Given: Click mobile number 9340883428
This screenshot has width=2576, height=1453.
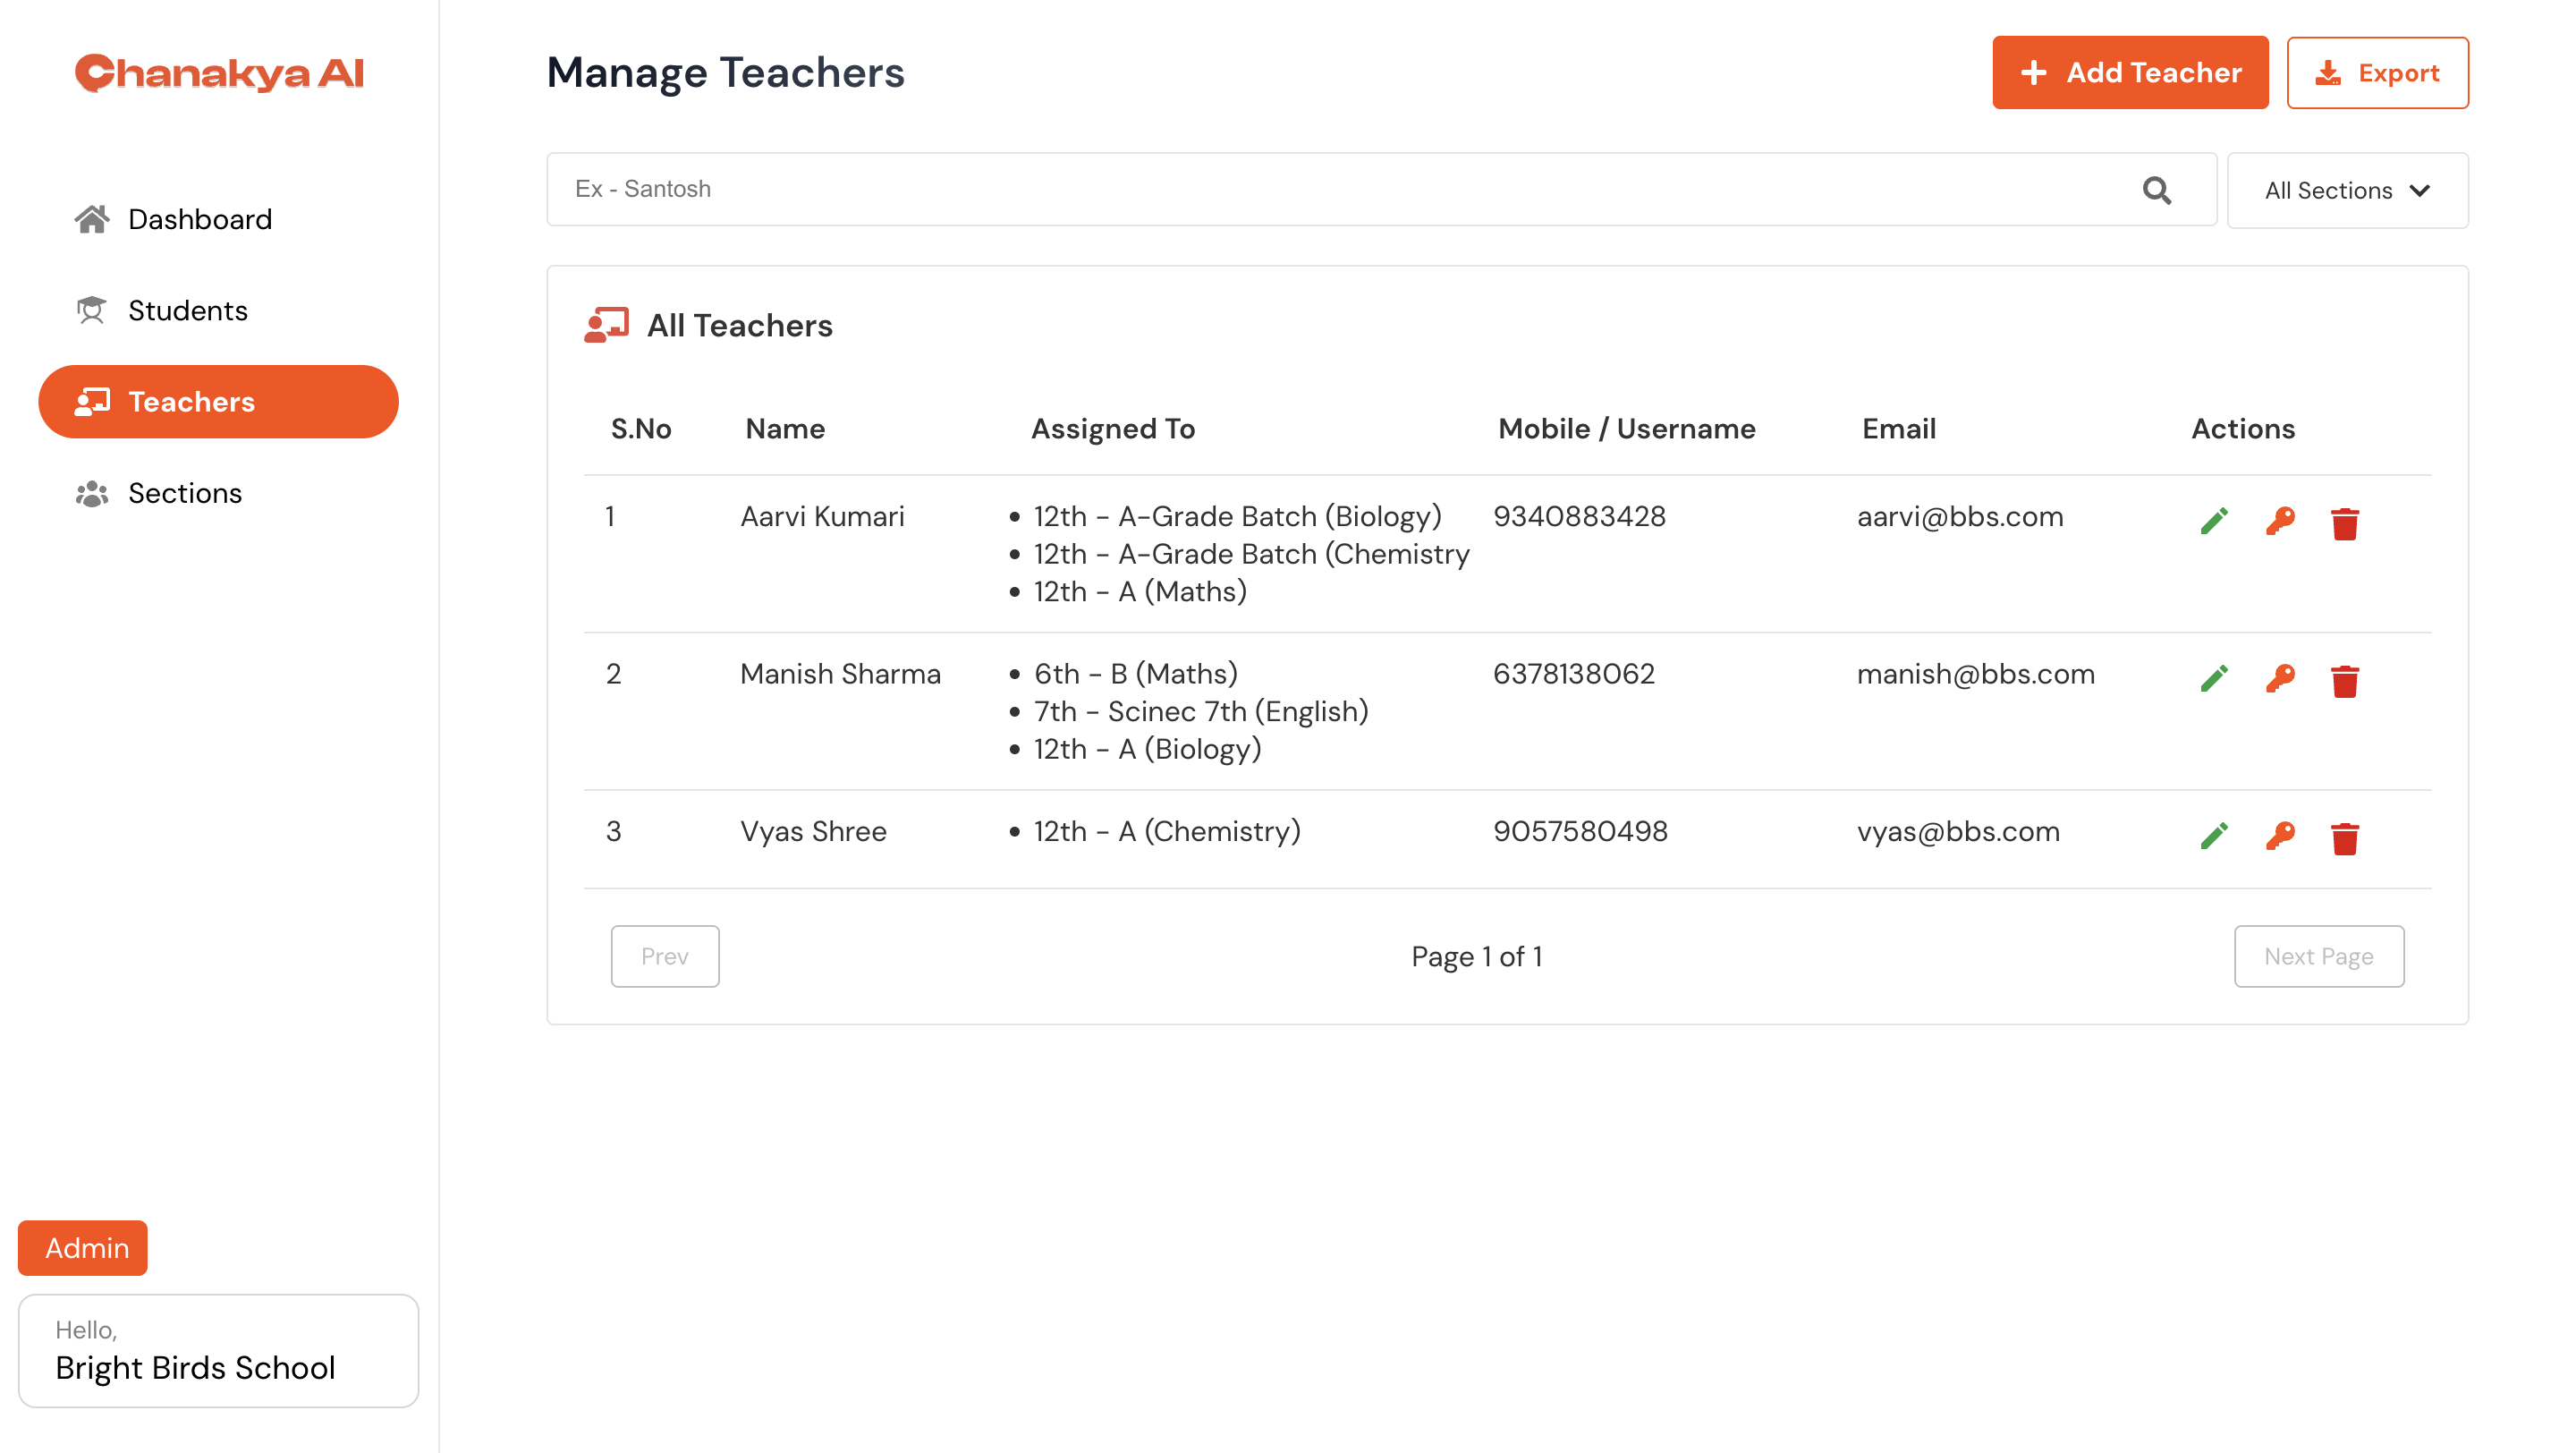Looking at the screenshot, I should (x=1579, y=517).
